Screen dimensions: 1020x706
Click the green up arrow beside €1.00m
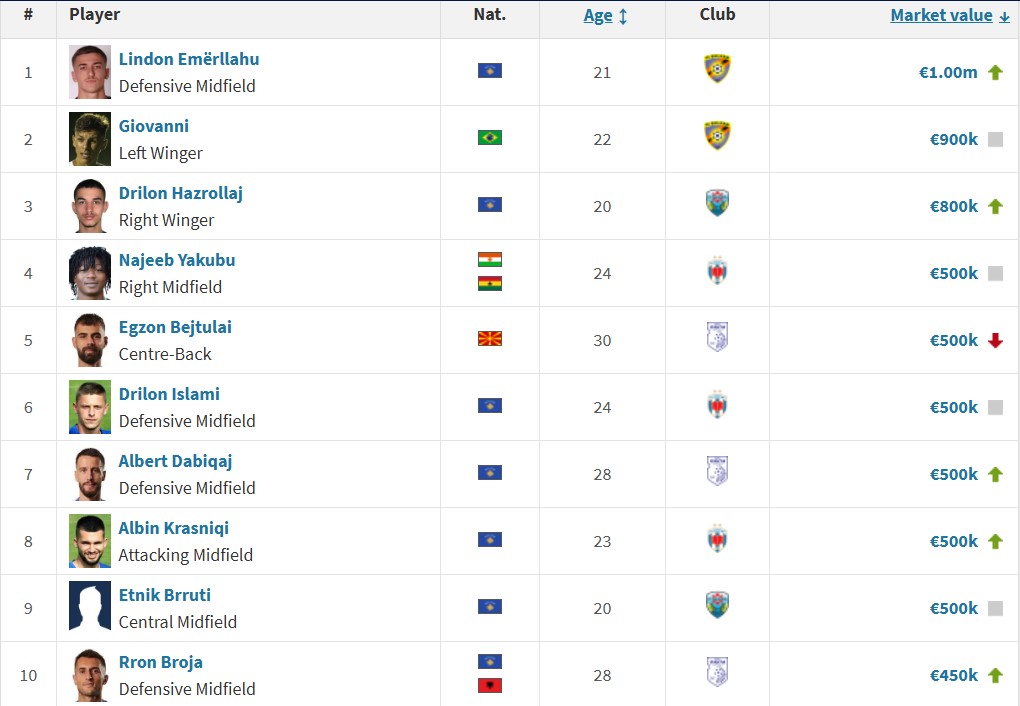pos(995,72)
